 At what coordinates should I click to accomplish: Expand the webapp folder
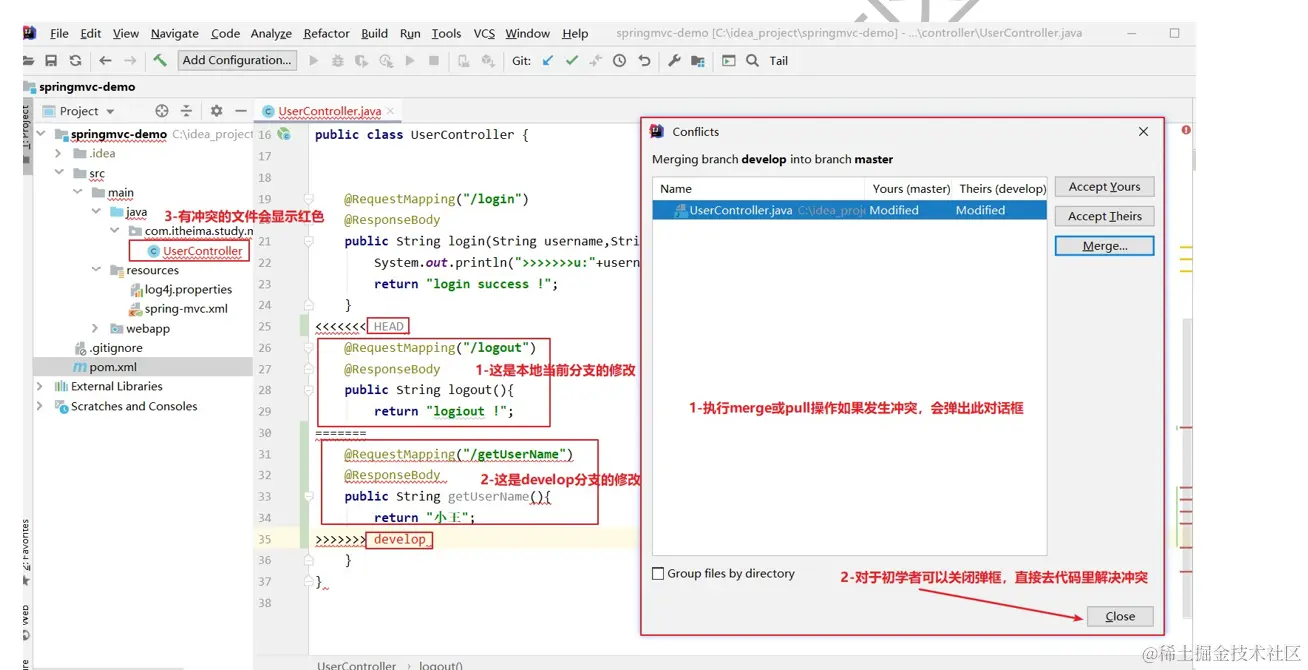pyautogui.click(x=96, y=329)
